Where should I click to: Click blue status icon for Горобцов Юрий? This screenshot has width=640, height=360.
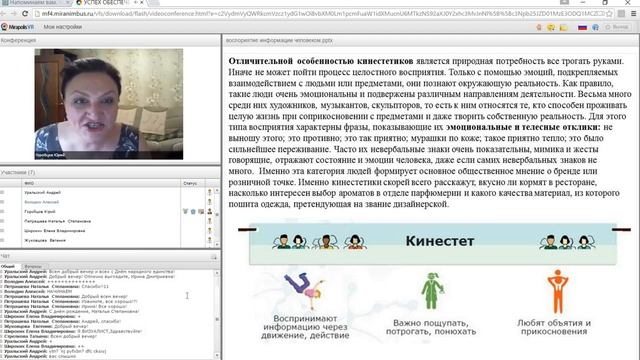(x=193, y=211)
